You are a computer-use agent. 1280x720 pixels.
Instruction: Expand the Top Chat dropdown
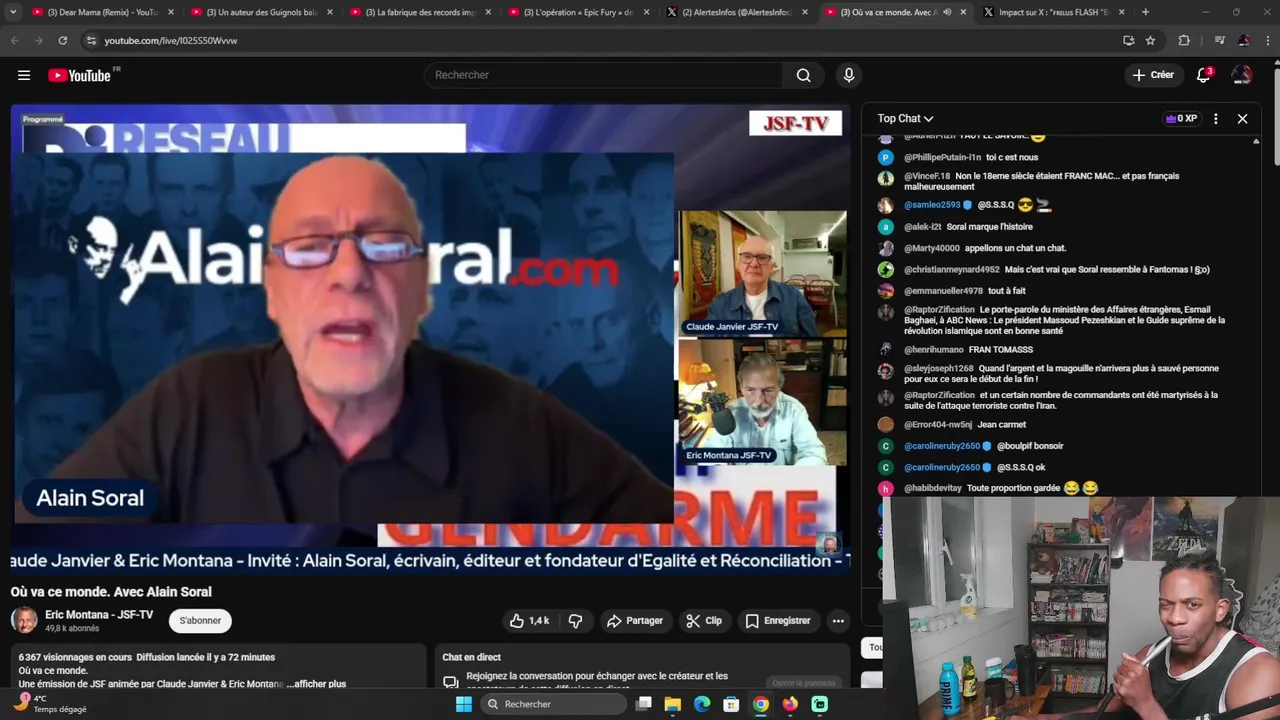coord(905,118)
